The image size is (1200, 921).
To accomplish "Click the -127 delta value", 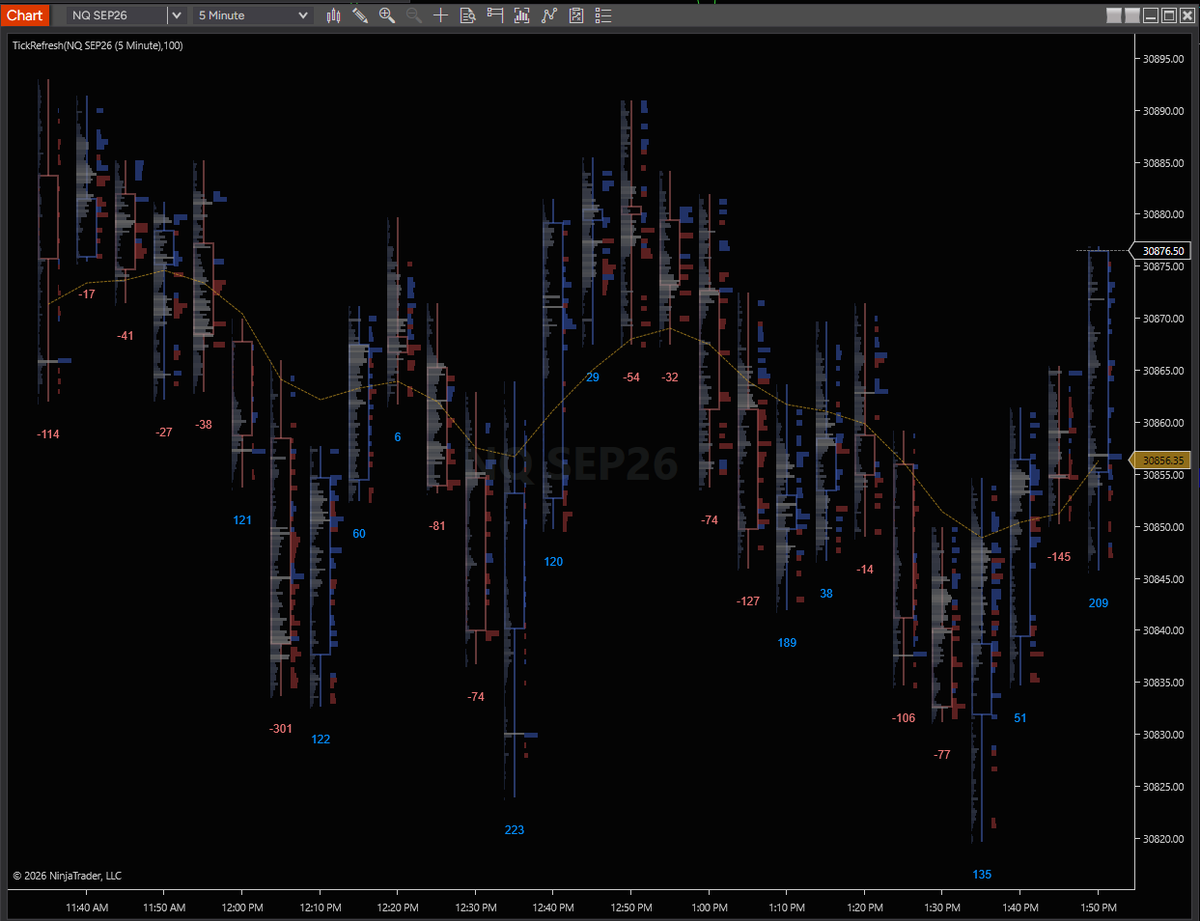I will coord(748,601).
